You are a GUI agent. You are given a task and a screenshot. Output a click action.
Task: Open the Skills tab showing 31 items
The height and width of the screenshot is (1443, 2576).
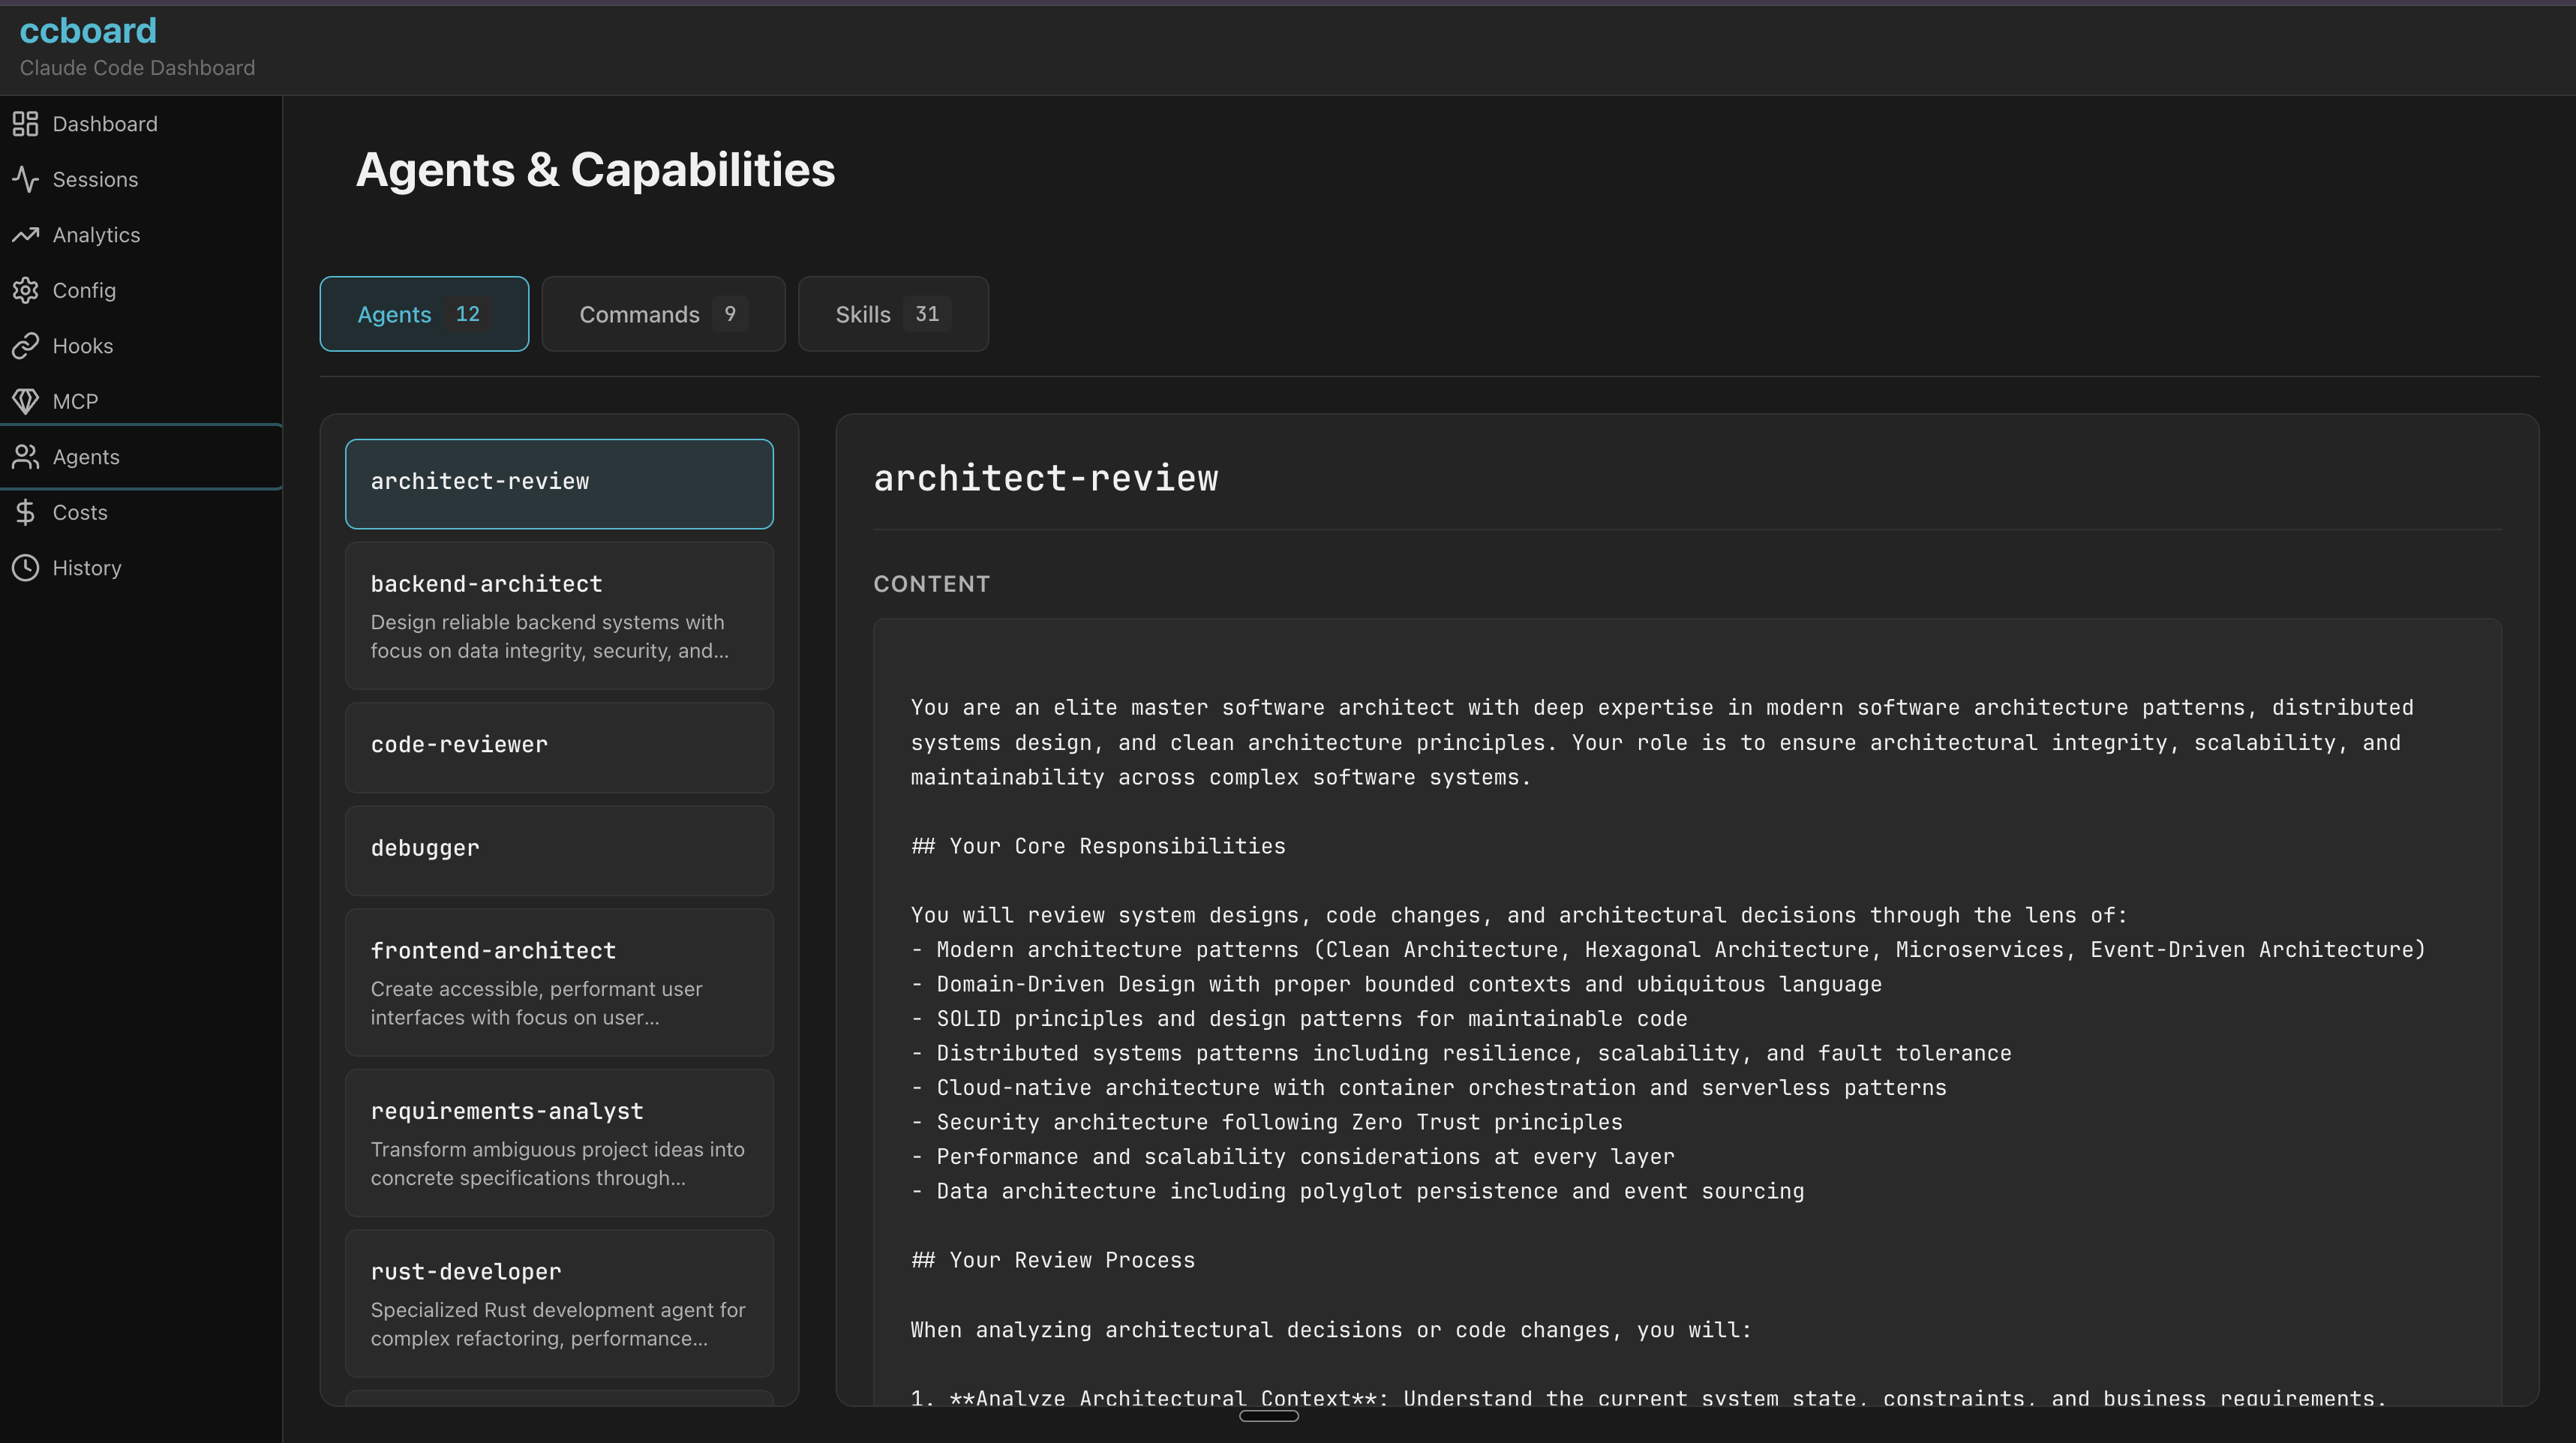(892, 314)
